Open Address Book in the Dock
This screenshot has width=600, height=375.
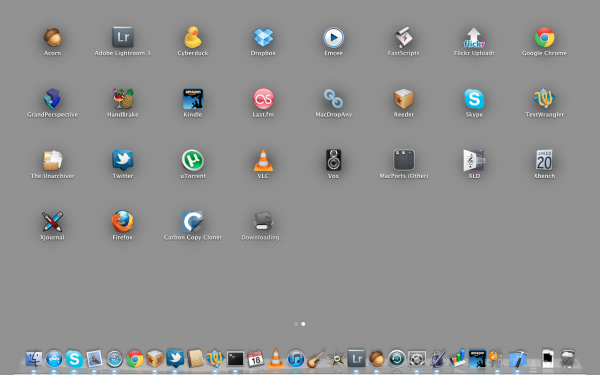[x=195, y=359]
